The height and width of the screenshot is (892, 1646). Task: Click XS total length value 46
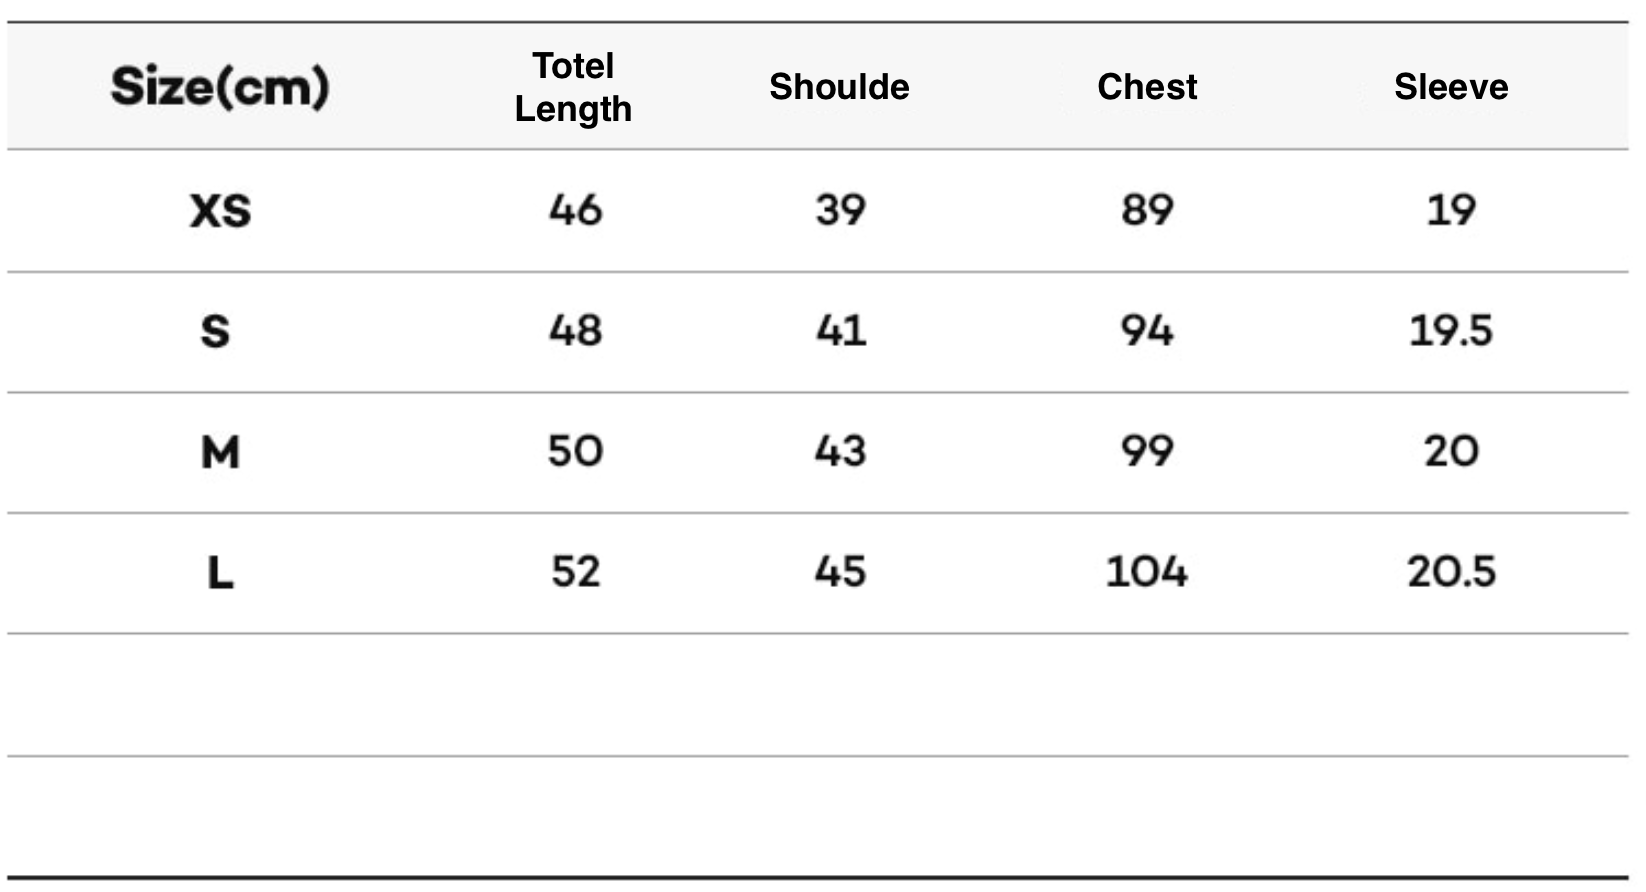(x=575, y=210)
